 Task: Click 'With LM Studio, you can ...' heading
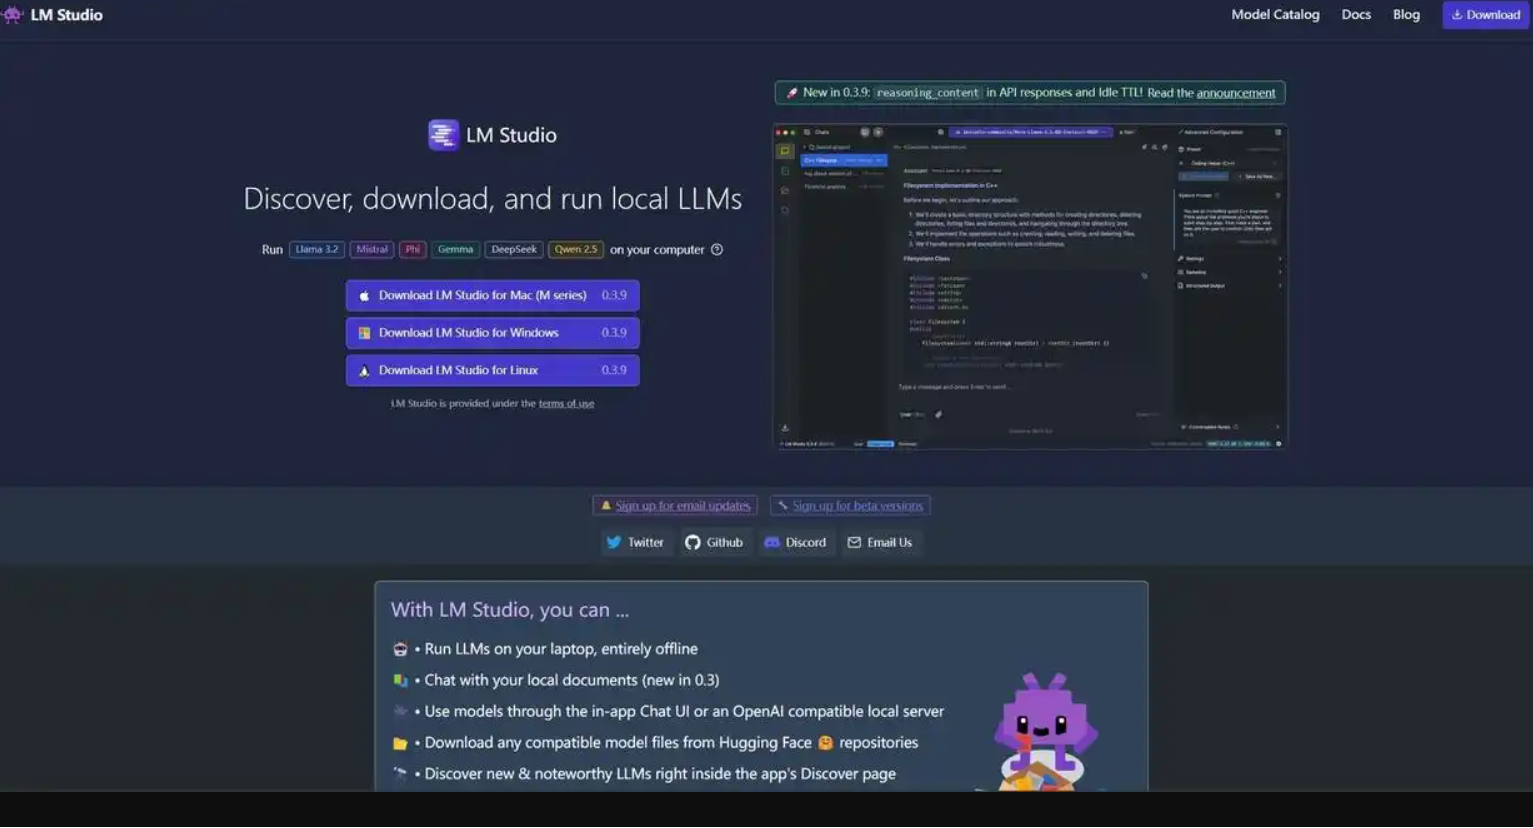click(510, 610)
